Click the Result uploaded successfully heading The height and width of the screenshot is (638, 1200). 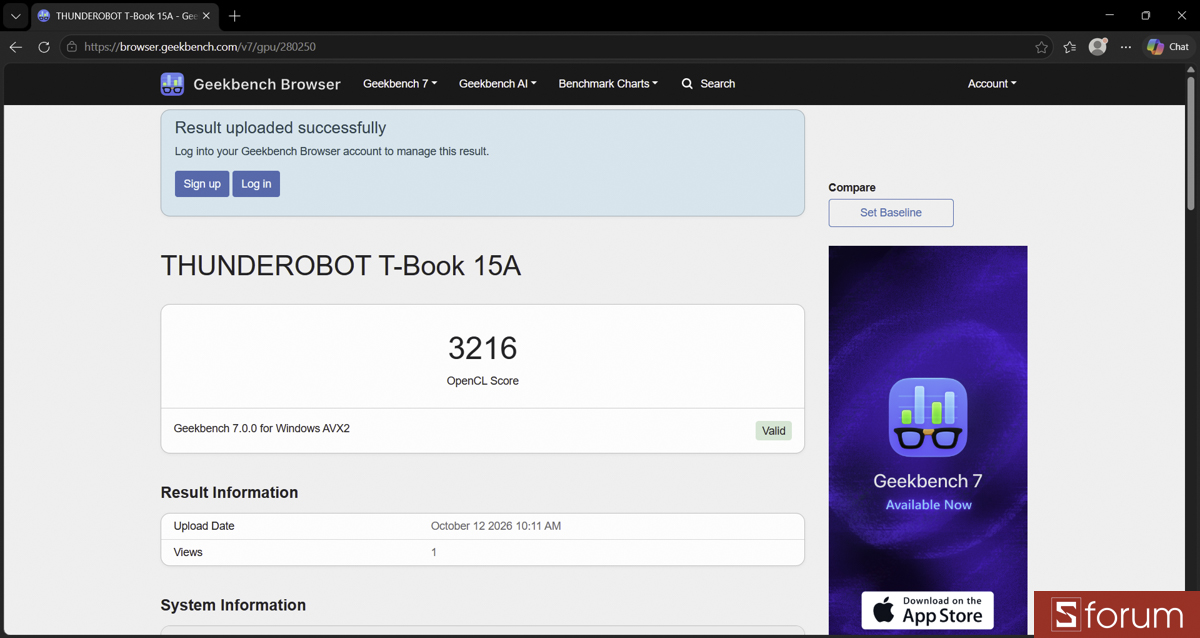click(280, 128)
